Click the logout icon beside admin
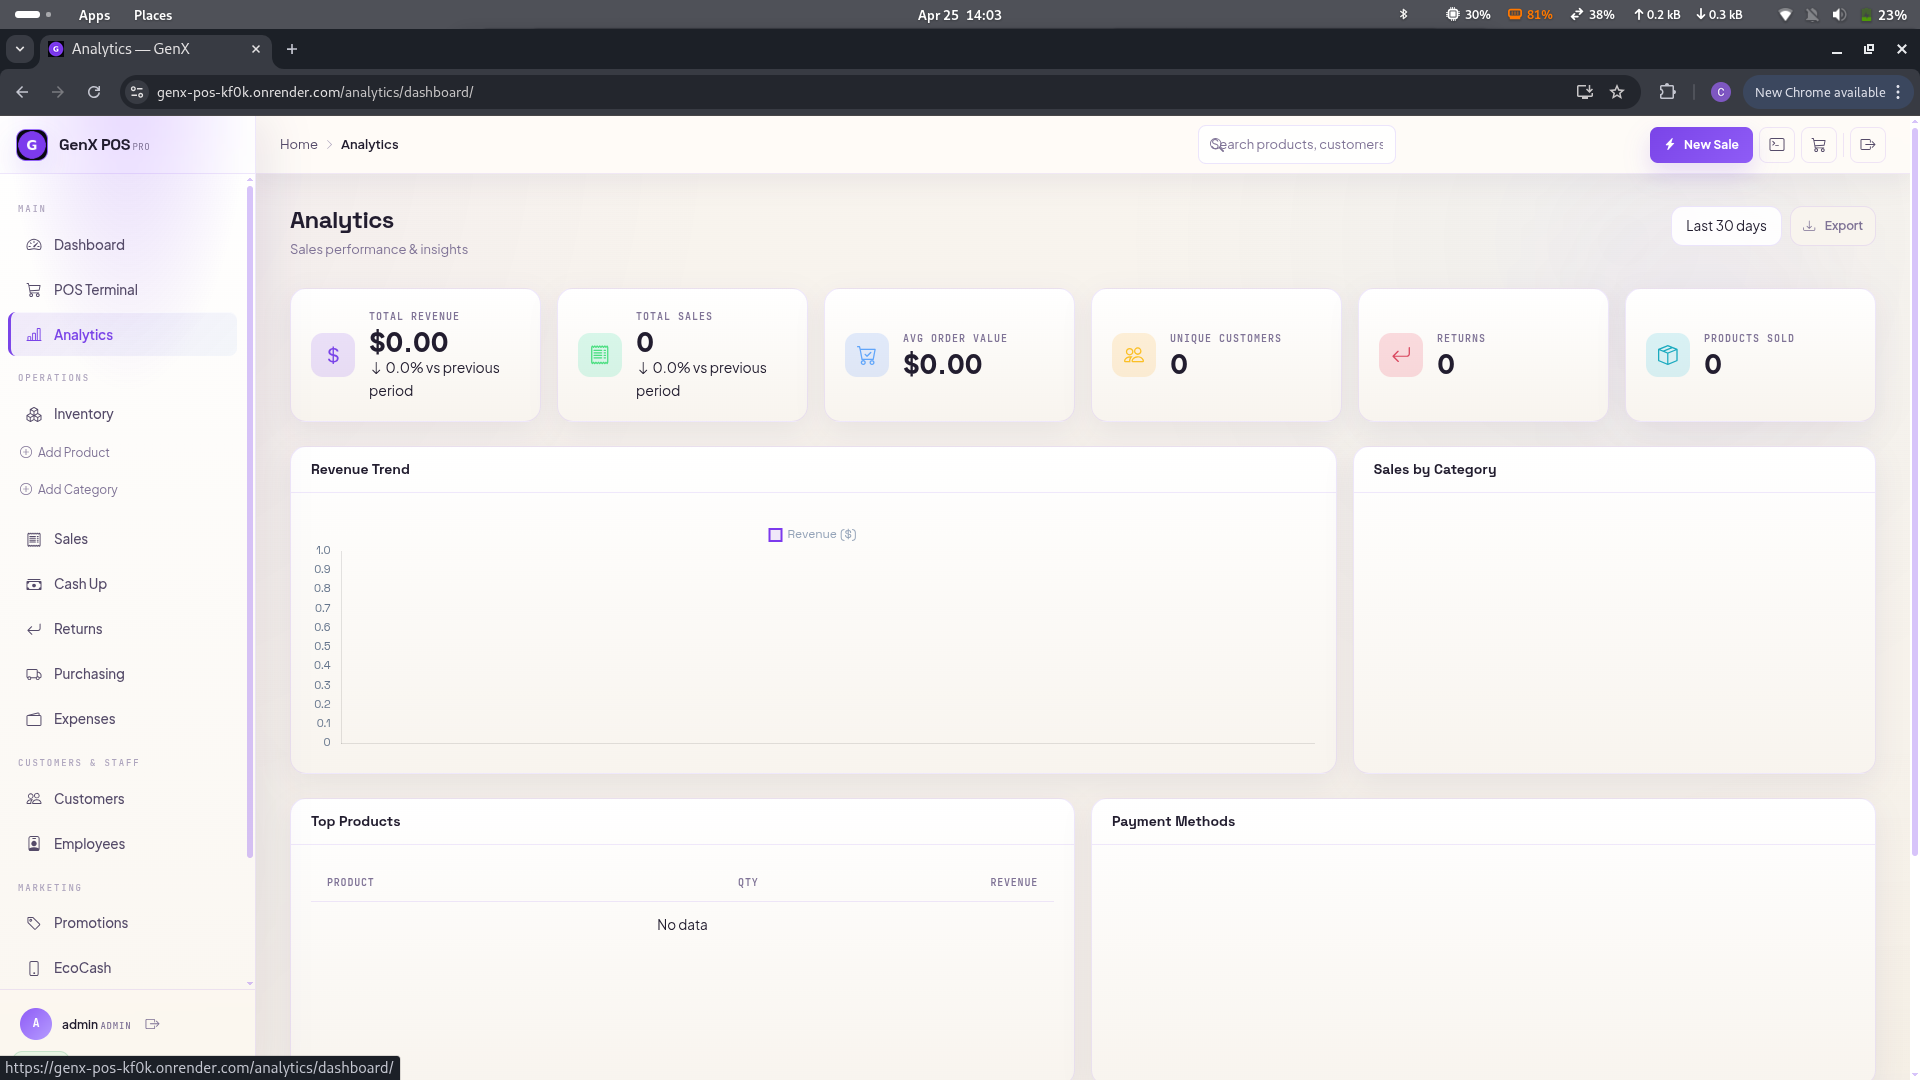Screen dimensions: 1920x1080 [x=152, y=1024]
